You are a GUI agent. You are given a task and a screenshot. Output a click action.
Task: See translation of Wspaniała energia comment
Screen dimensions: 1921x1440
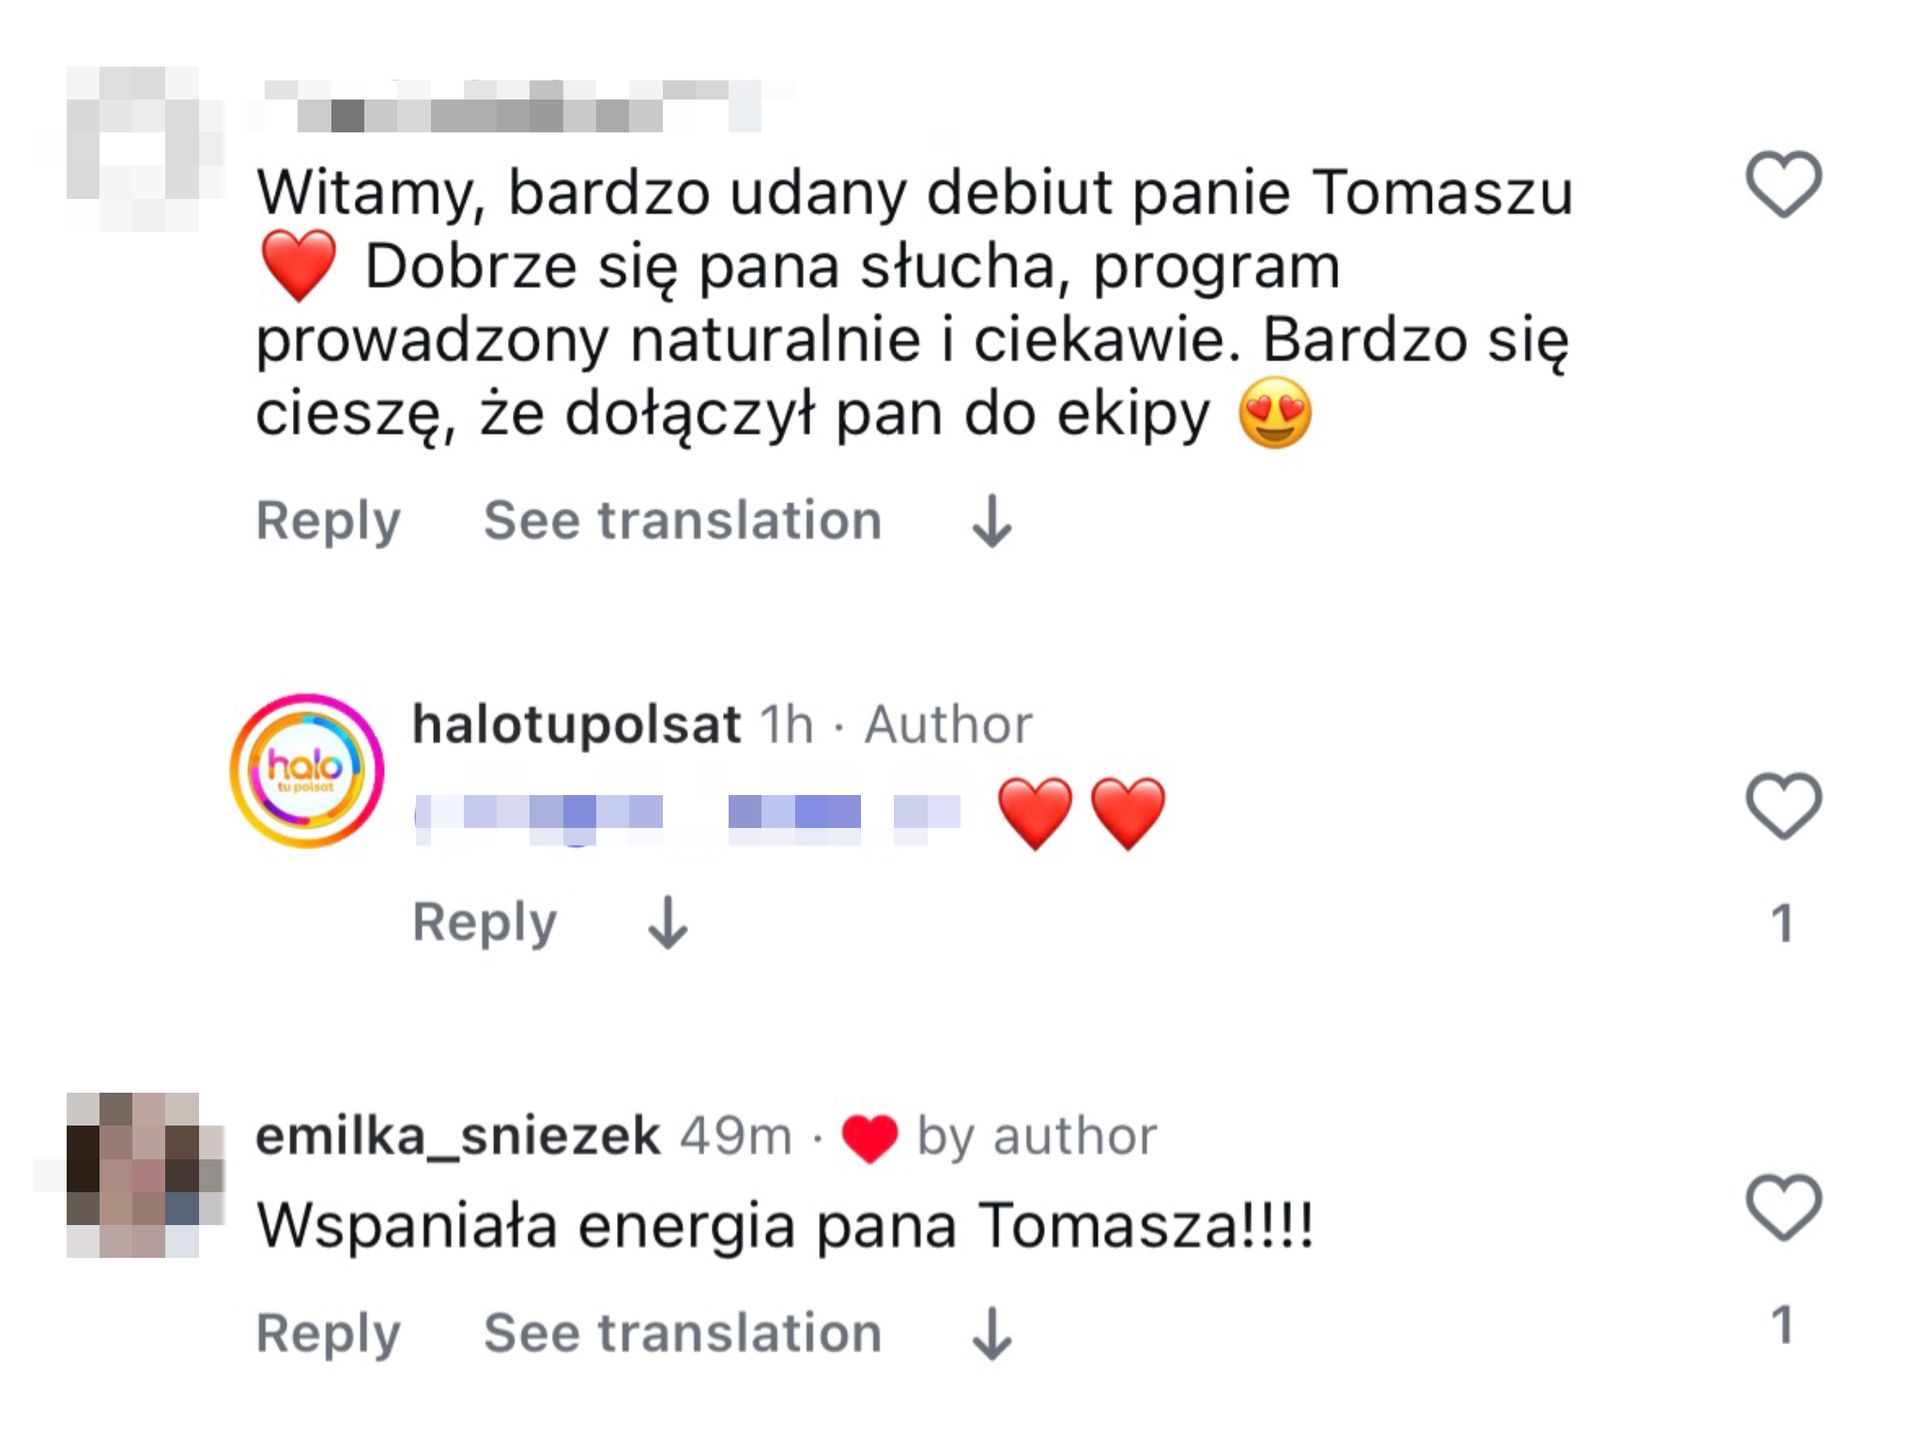tap(683, 1332)
